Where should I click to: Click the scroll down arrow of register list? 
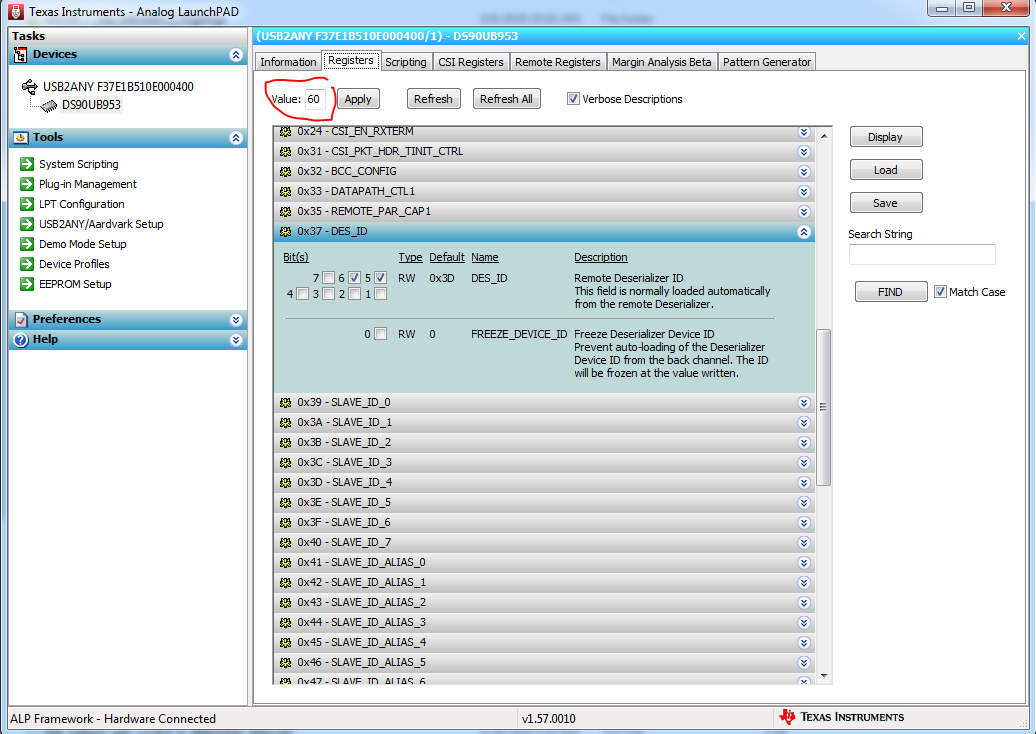coord(824,676)
